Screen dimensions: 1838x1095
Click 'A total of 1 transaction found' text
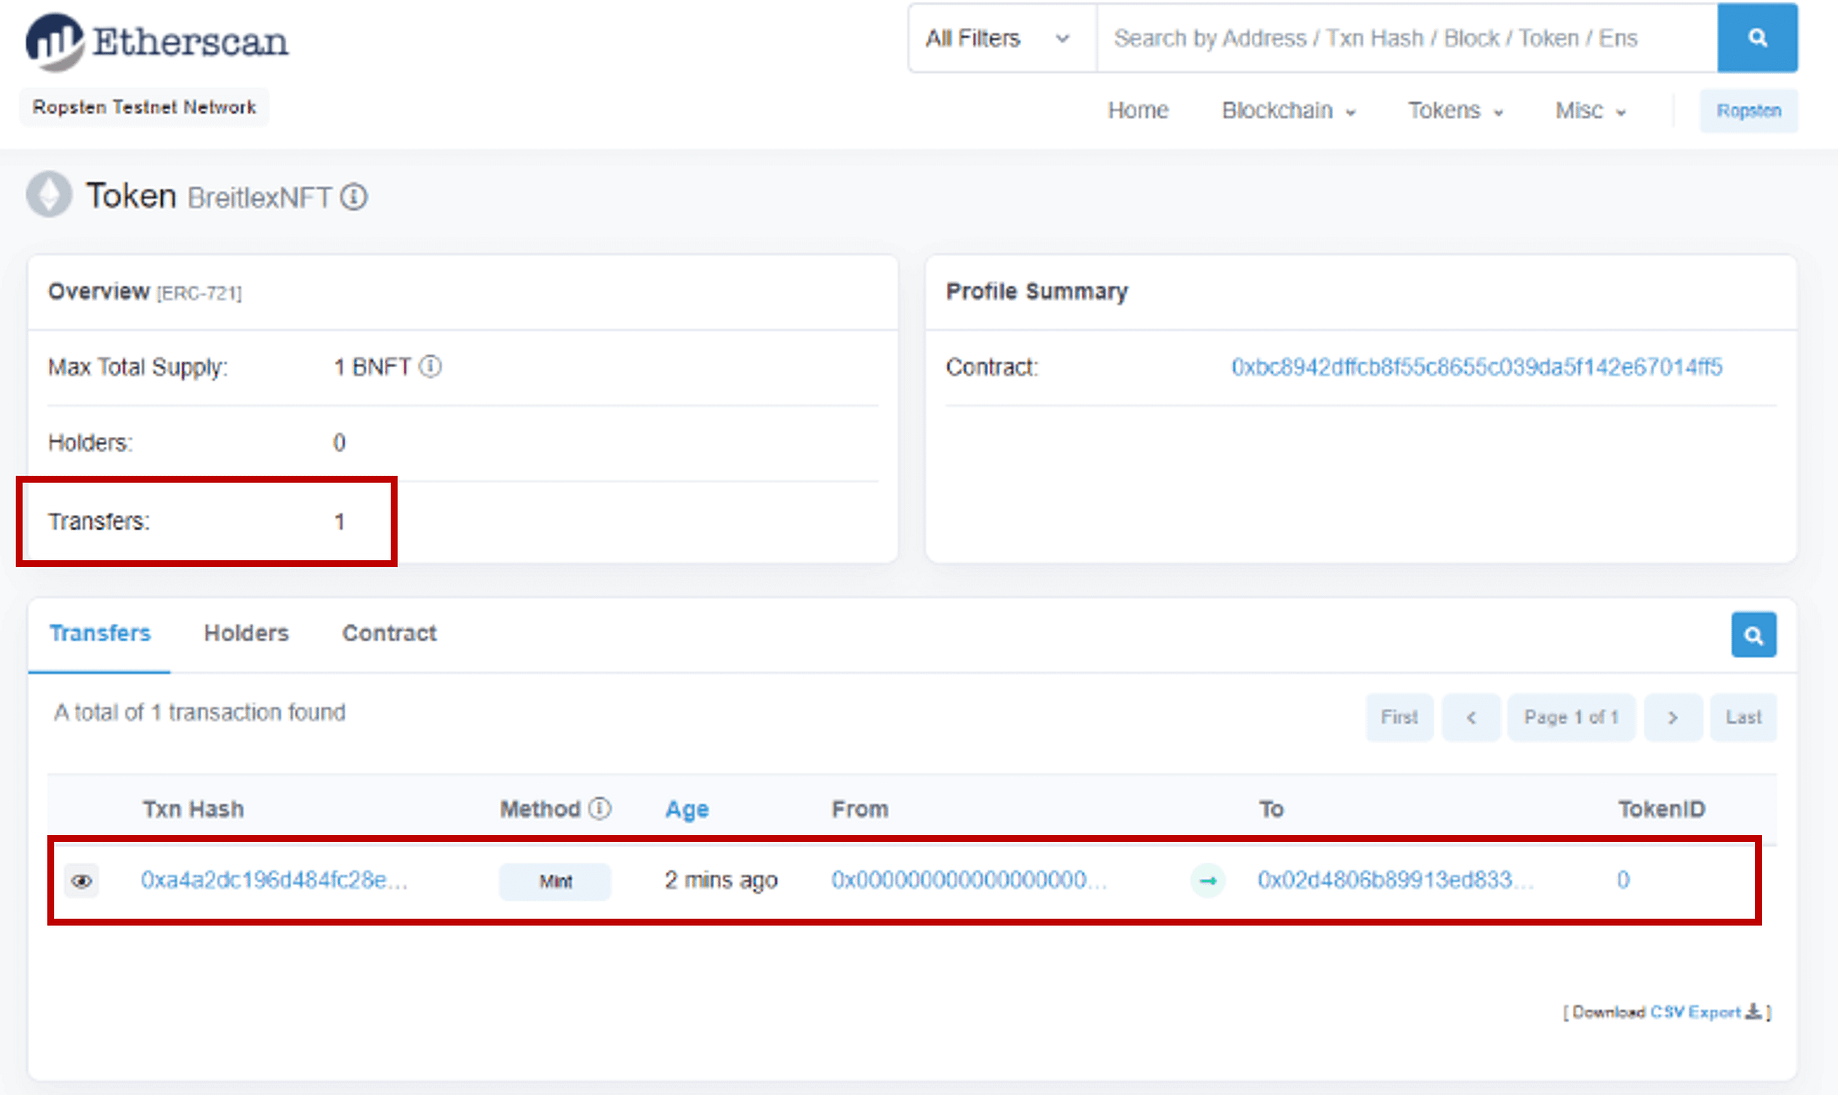(200, 712)
